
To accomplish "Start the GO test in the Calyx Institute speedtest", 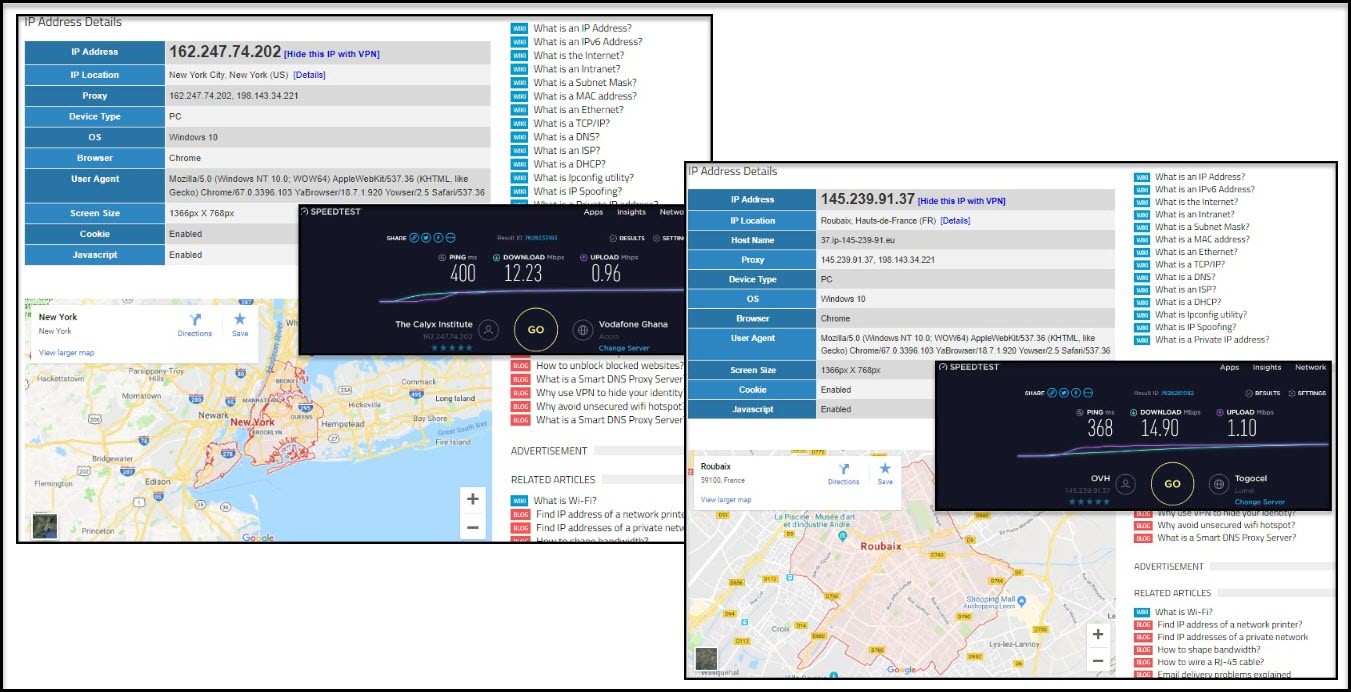I will point(536,329).
